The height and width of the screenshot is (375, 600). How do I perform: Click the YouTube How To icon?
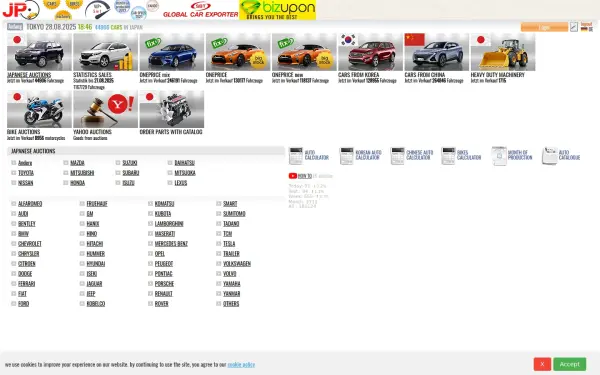pyautogui.click(x=293, y=176)
